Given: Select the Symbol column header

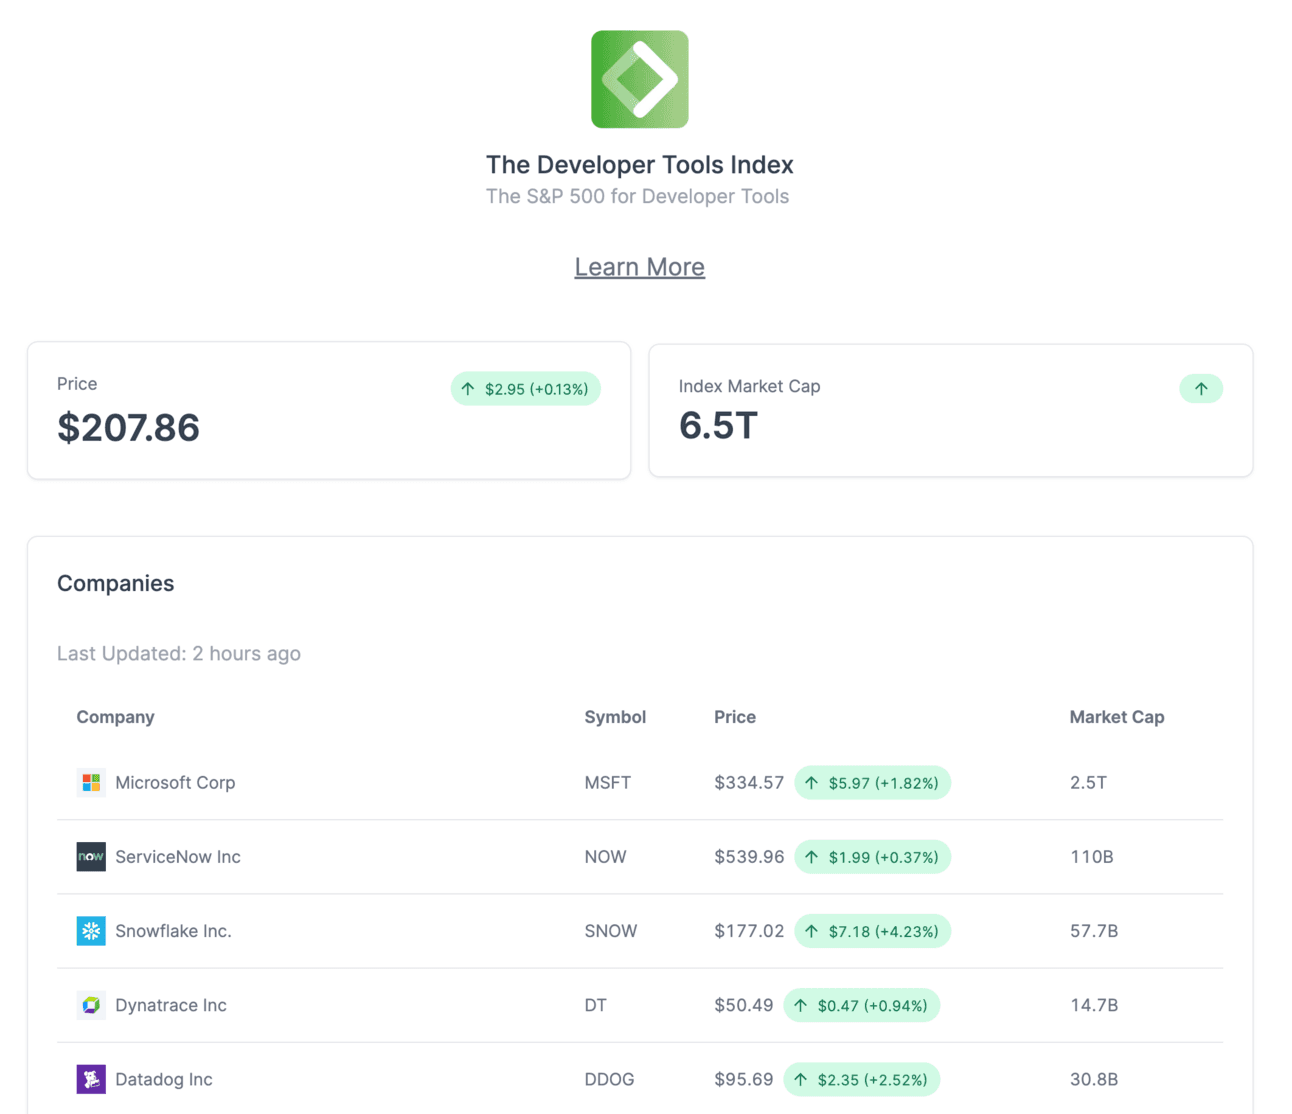Looking at the screenshot, I should [x=615, y=717].
